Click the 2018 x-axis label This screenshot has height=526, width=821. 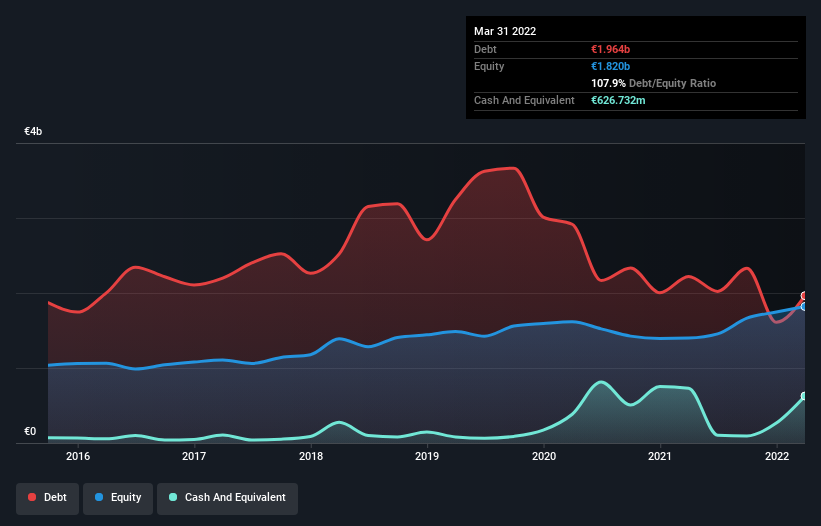coord(311,456)
